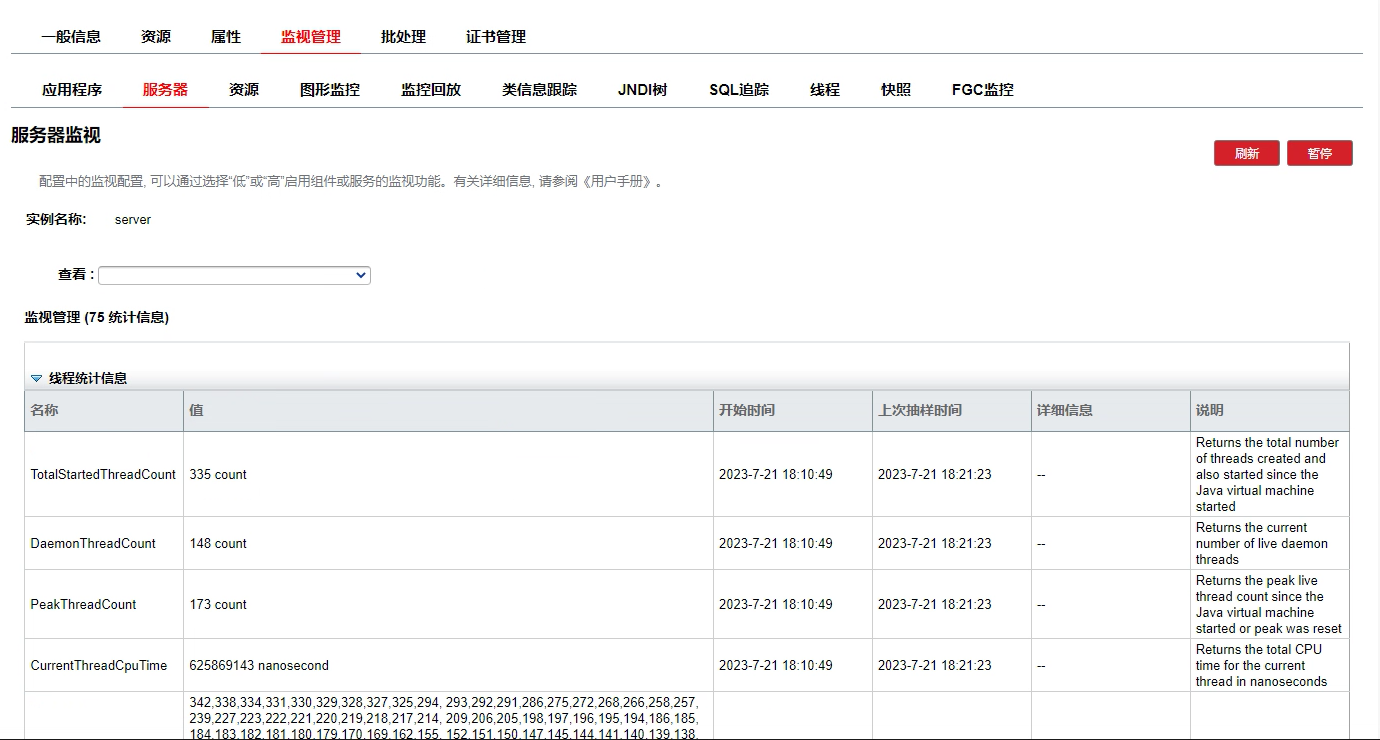Open the 应用程序 monitoring sub-tab

click(x=72, y=90)
